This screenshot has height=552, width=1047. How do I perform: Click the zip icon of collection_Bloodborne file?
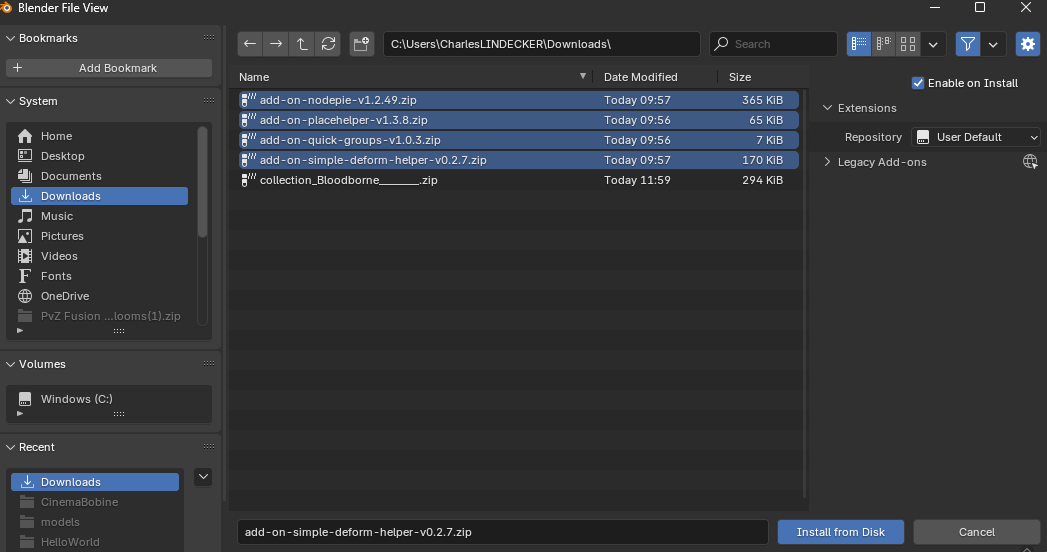(248, 180)
